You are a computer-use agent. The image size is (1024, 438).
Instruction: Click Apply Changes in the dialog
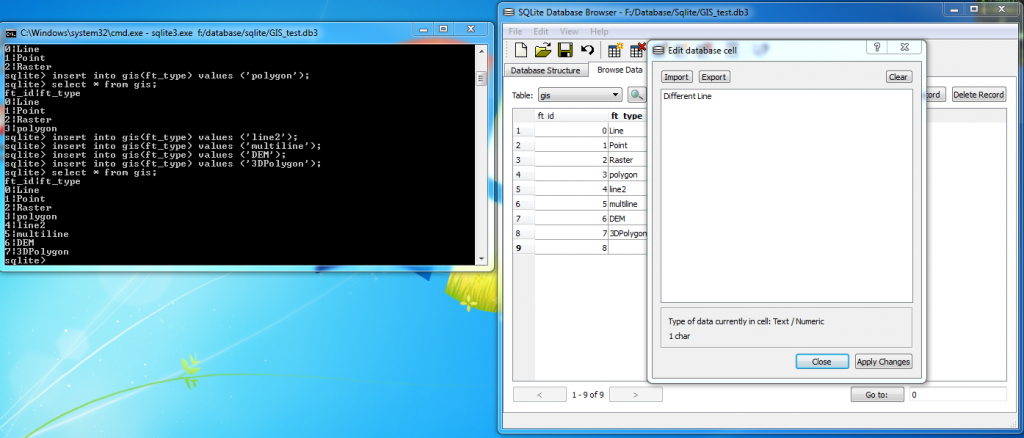click(x=883, y=362)
